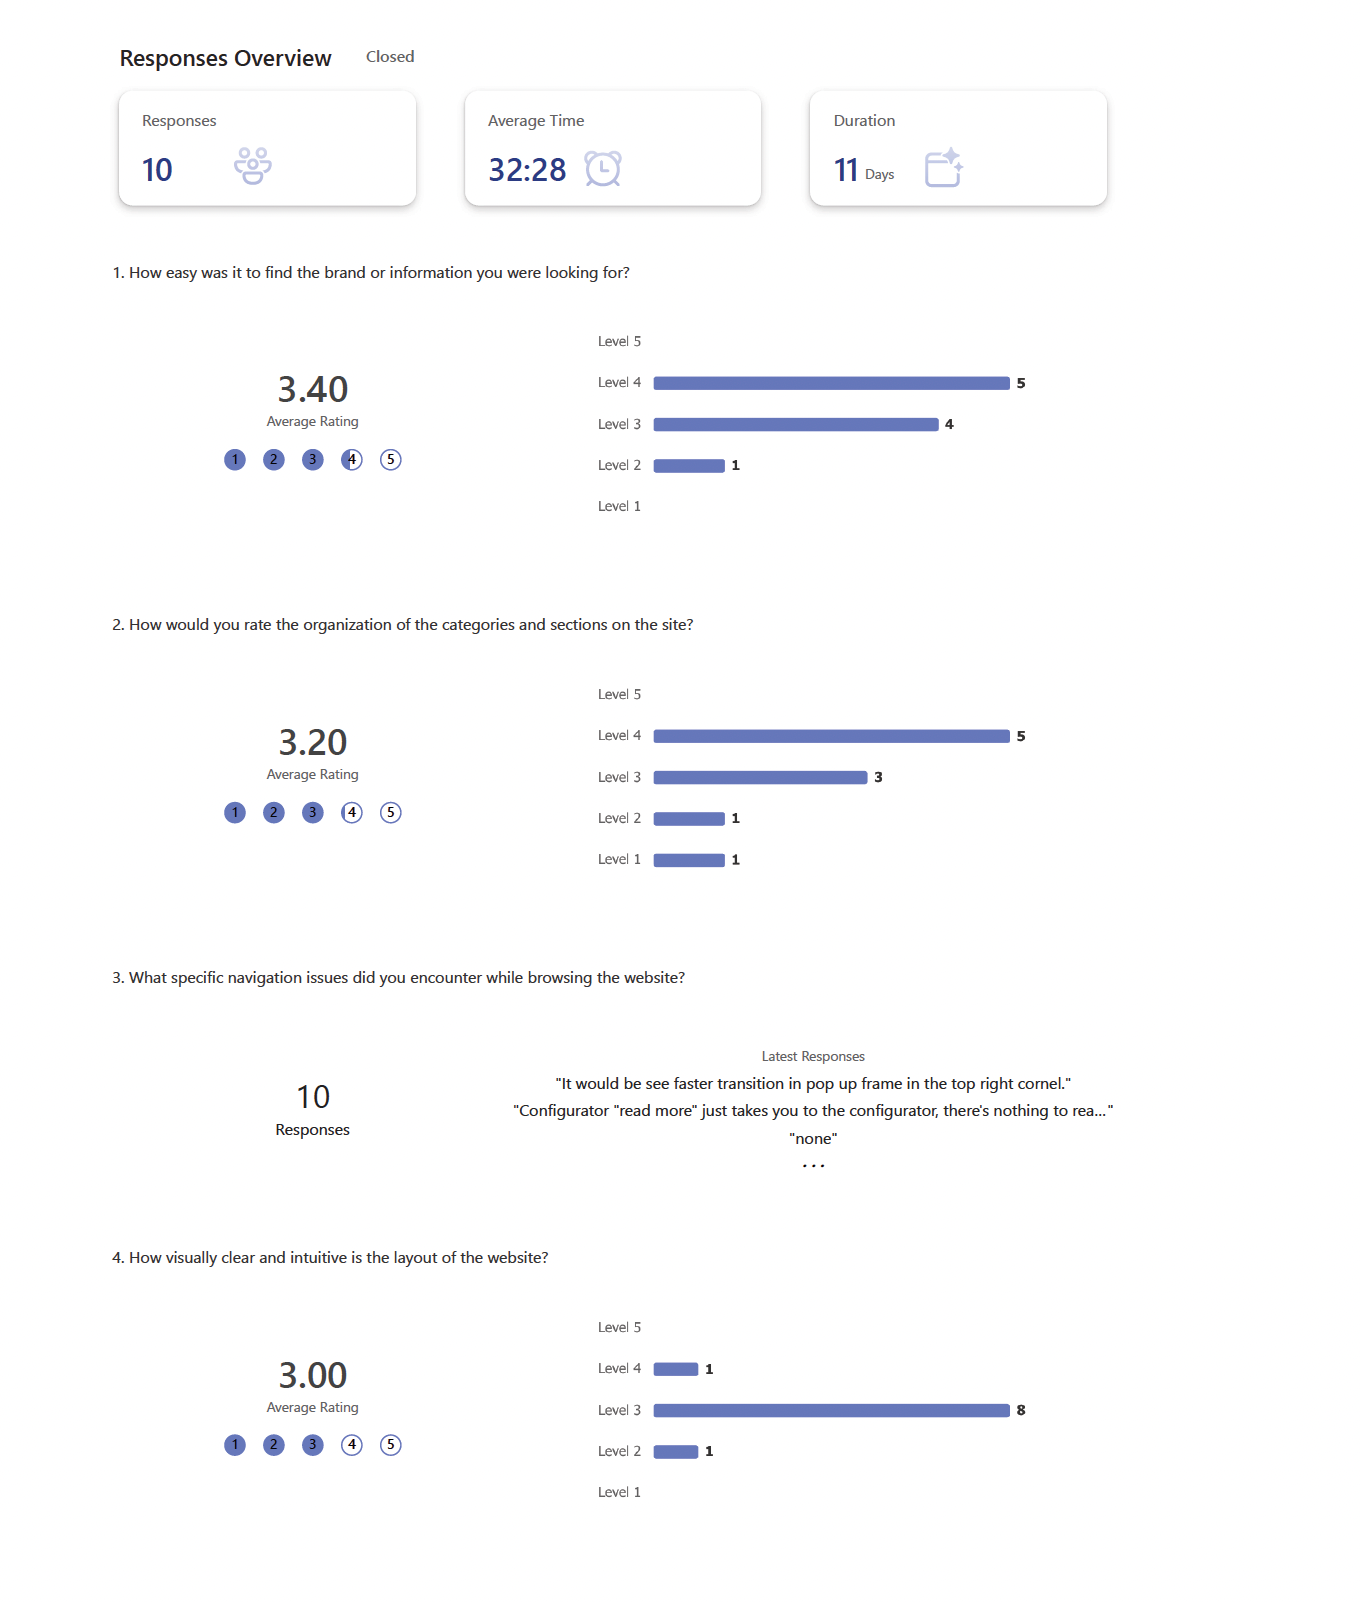Click the truncated Configurator response text
Screen dimensions: 1360x1602
point(812,1111)
